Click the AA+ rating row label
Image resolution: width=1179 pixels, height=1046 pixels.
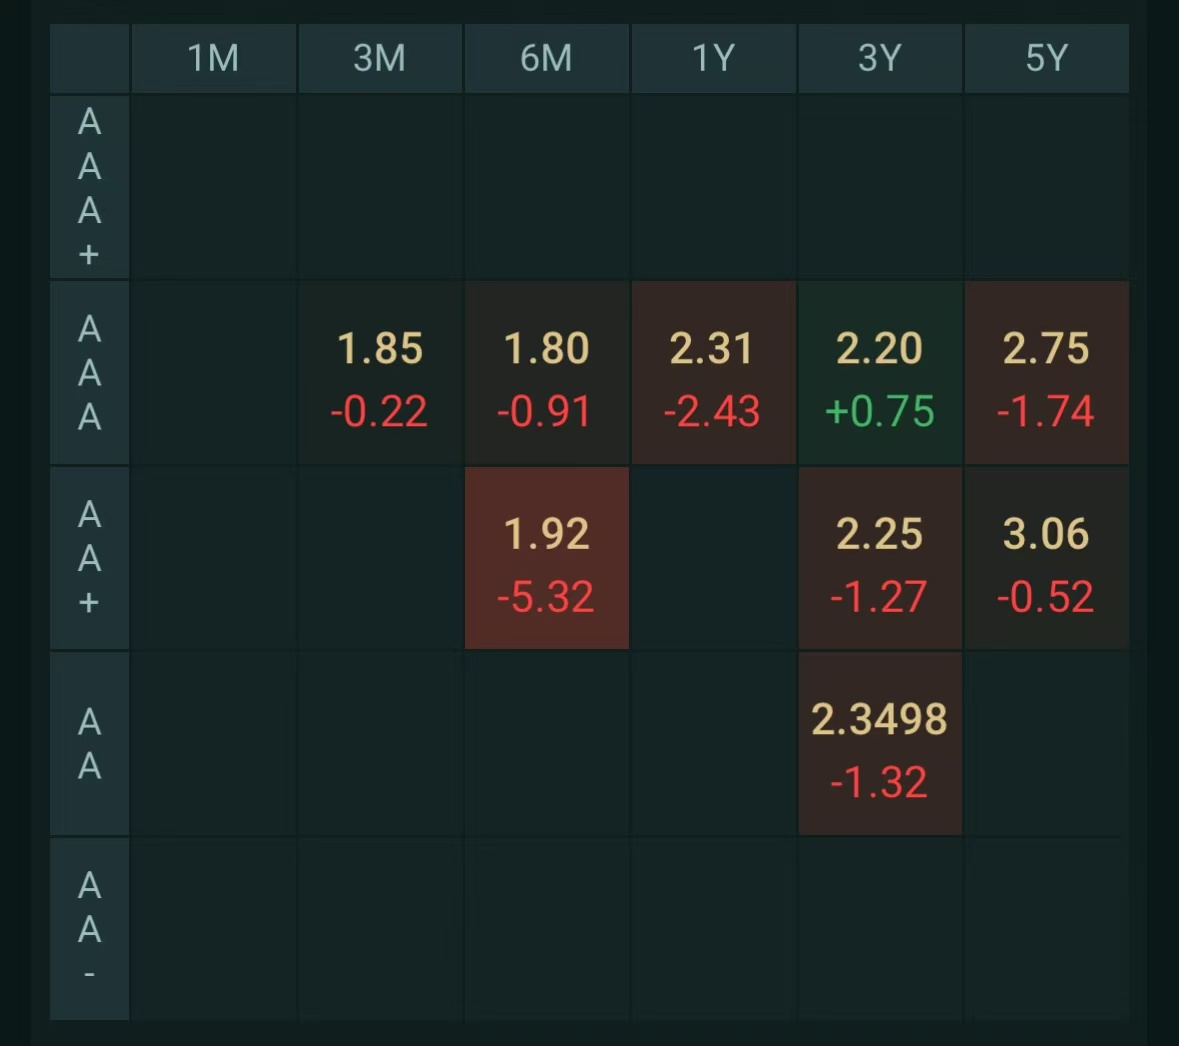(x=89, y=558)
